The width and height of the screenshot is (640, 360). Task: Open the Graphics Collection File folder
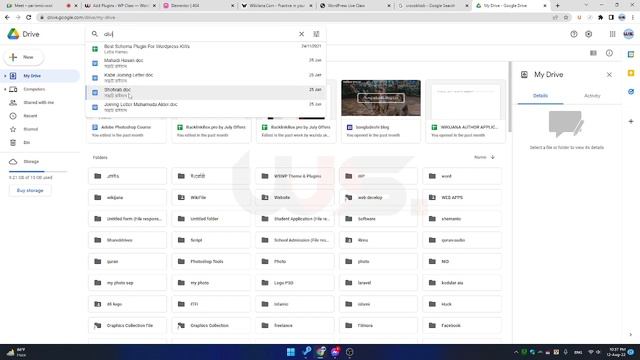(127, 326)
